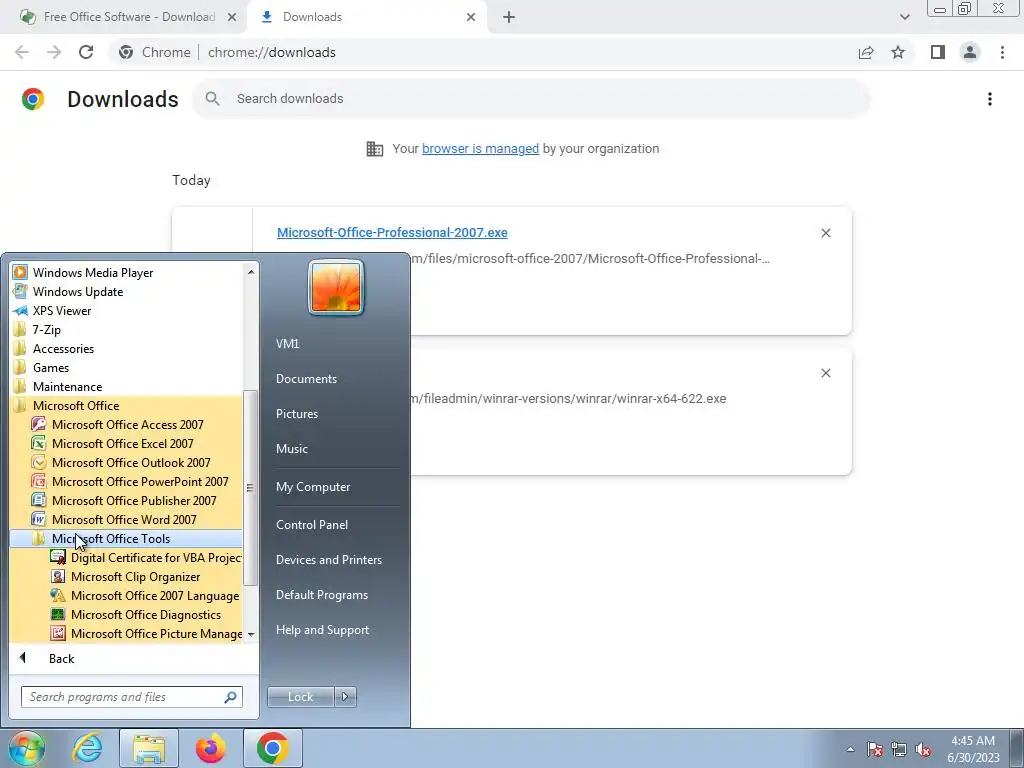Open the shutdown options arrow beside Lock
Viewport: 1024px width, 768px height.
345,697
